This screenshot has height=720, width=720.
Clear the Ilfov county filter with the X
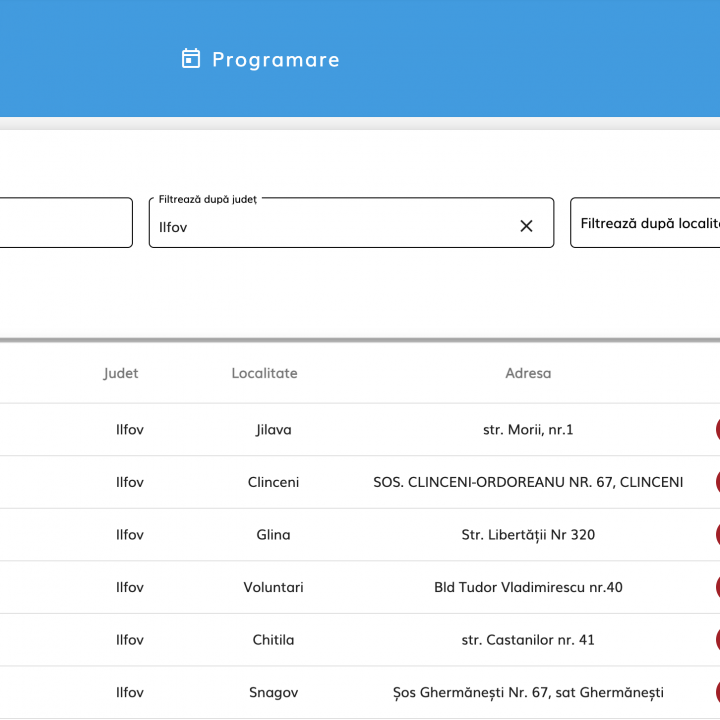526,226
